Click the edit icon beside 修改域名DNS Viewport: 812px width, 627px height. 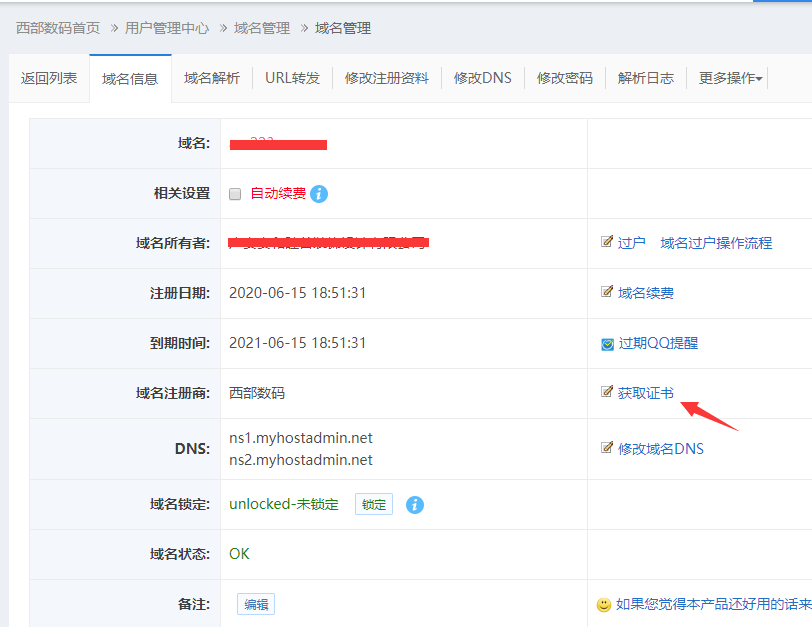point(606,448)
